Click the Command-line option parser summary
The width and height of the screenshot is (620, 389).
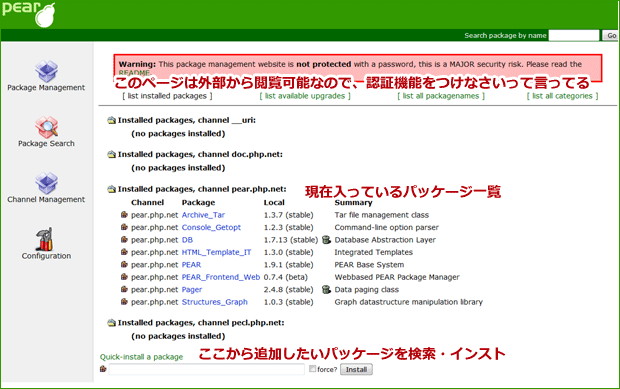pyautogui.click(x=387, y=227)
